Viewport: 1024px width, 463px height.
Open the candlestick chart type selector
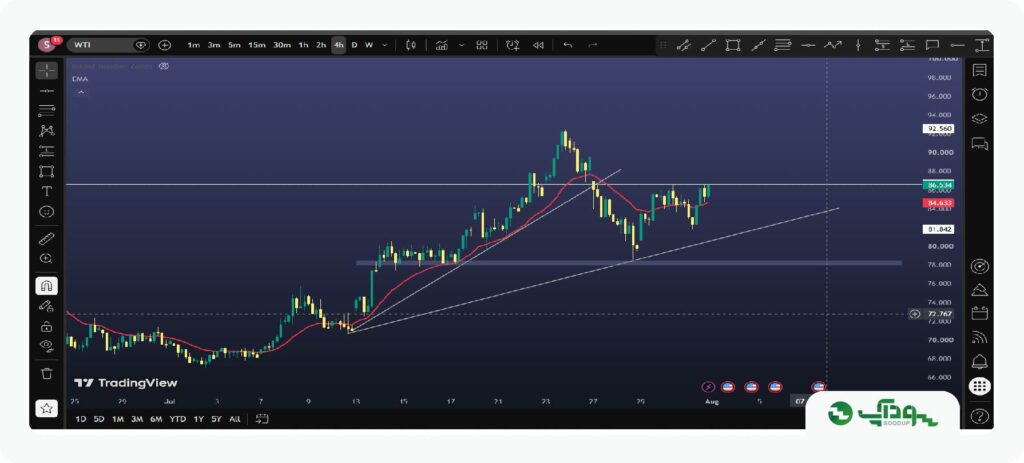[411, 45]
